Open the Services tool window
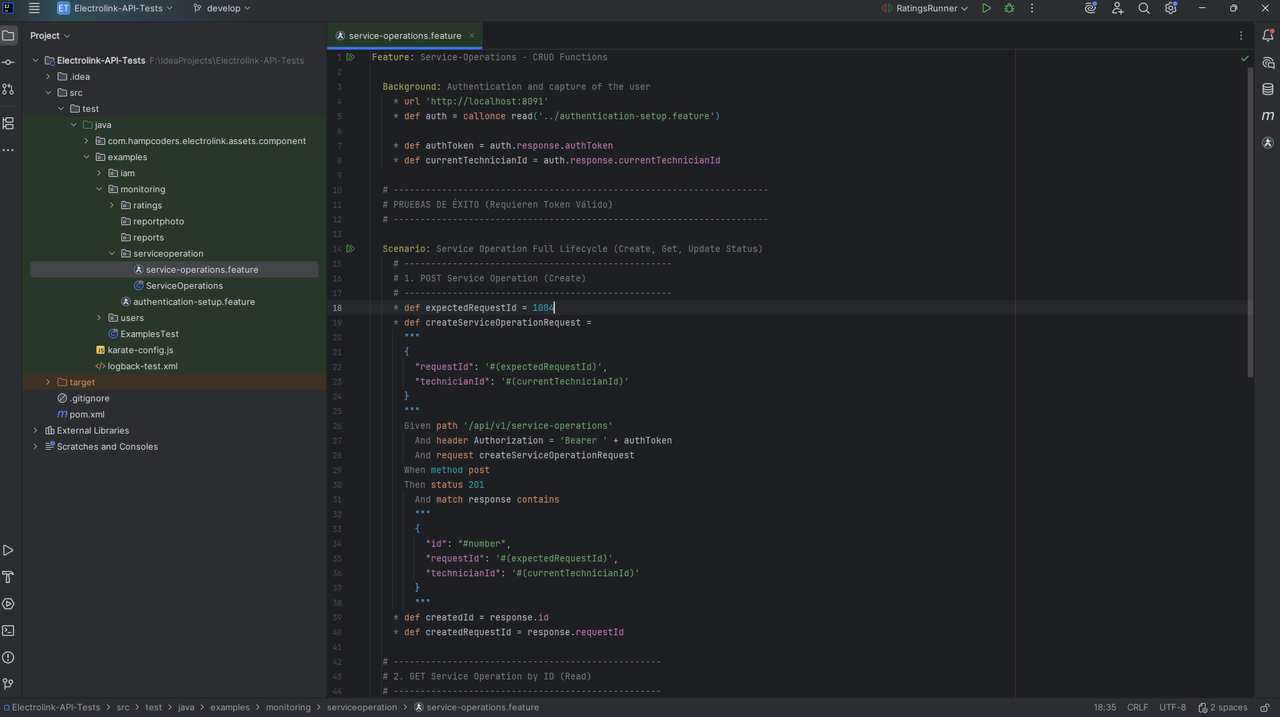 [x=8, y=604]
